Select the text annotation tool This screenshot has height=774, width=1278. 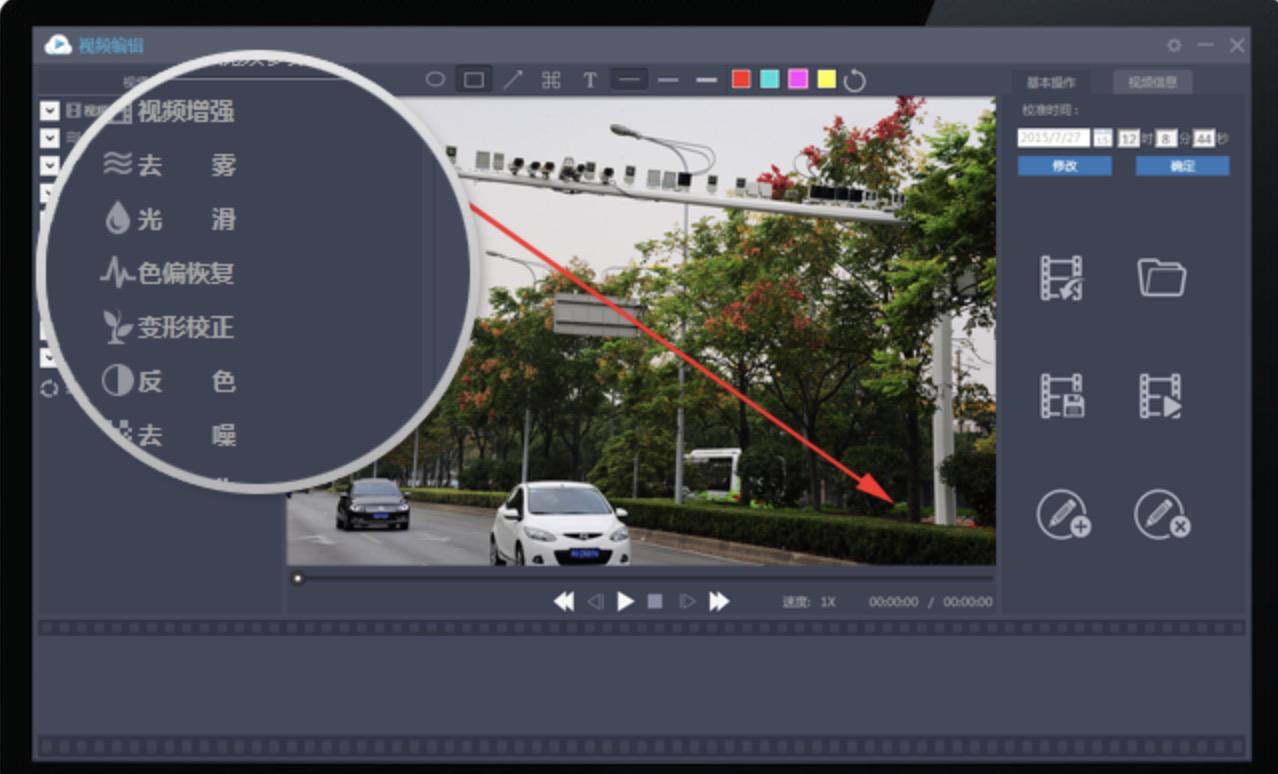click(590, 80)
